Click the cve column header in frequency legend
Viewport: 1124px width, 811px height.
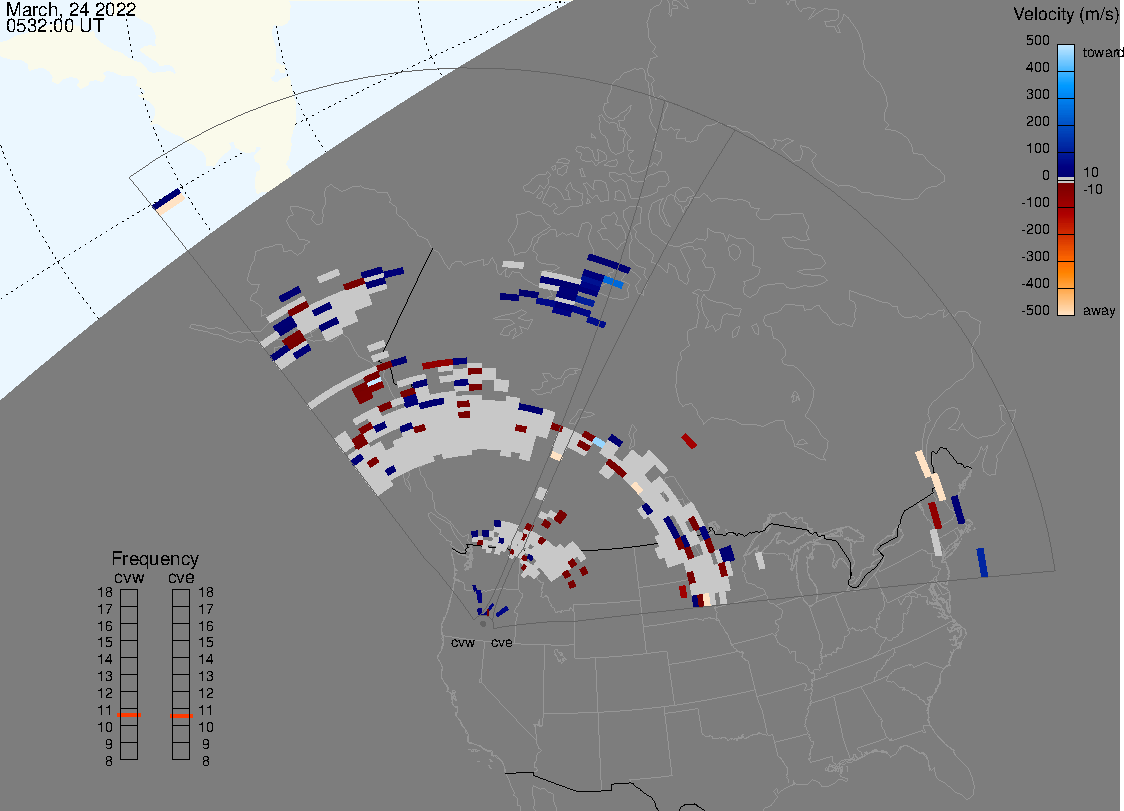pyautogui.click(x=181, y=575)
